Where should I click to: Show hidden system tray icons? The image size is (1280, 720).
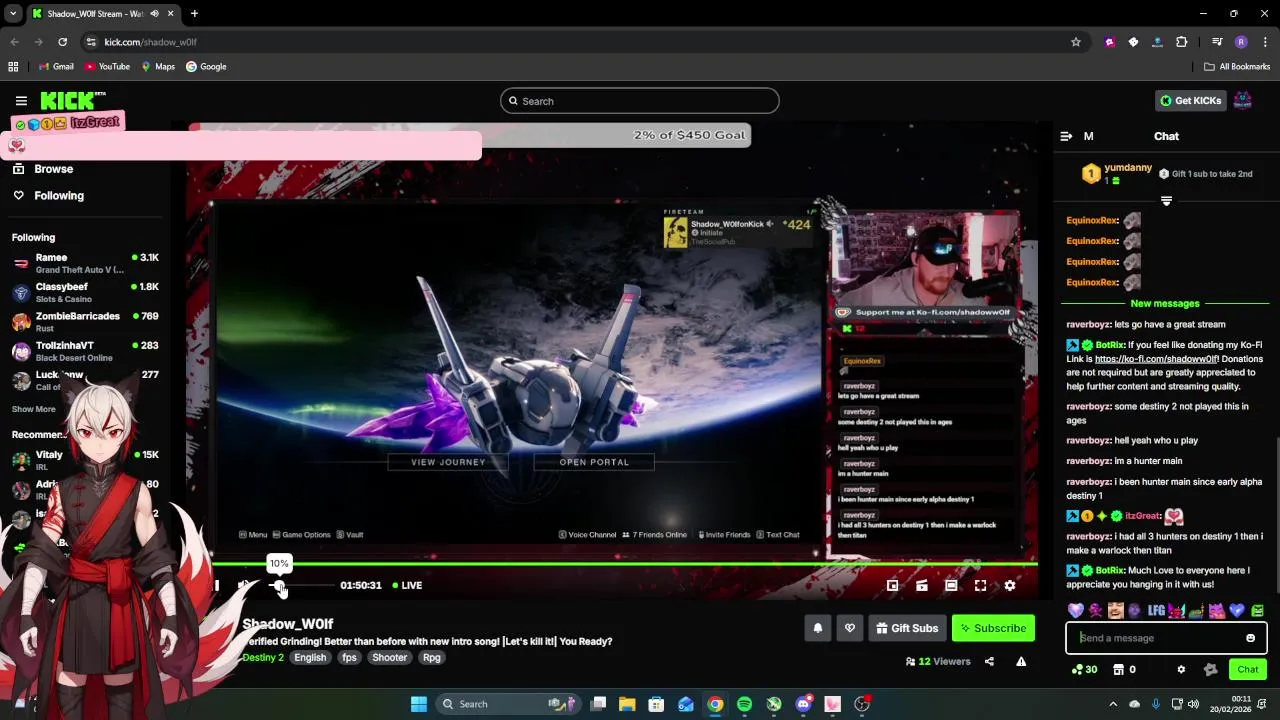click(1113, 704)
